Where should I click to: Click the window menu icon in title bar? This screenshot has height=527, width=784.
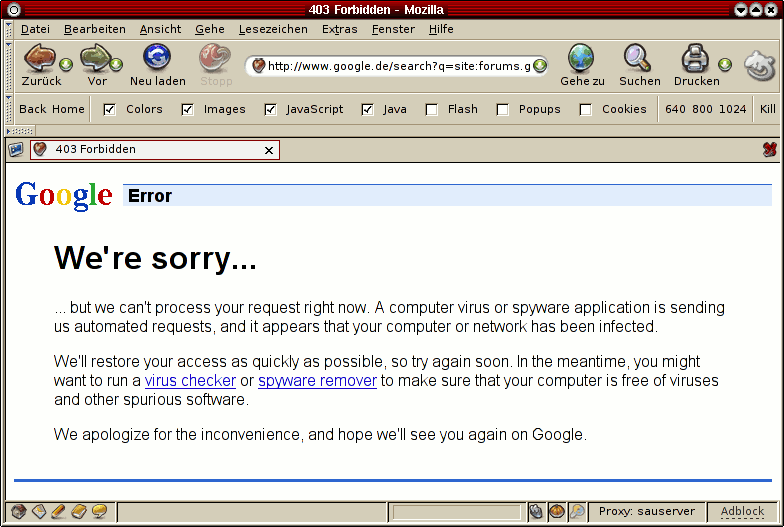coord(14,10)
